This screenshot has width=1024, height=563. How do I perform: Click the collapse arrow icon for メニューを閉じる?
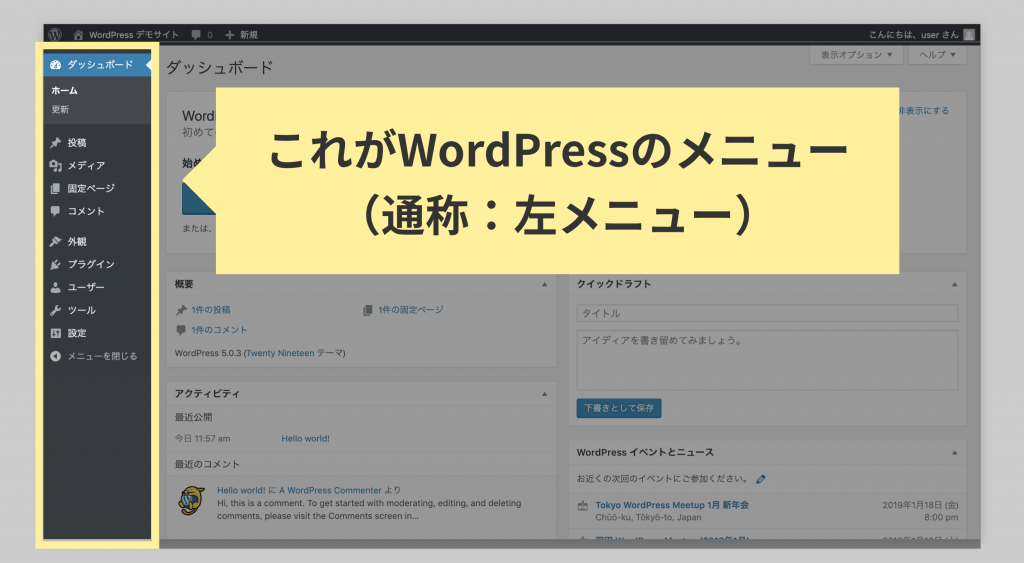pyautogui.click(x=56, y=356)
